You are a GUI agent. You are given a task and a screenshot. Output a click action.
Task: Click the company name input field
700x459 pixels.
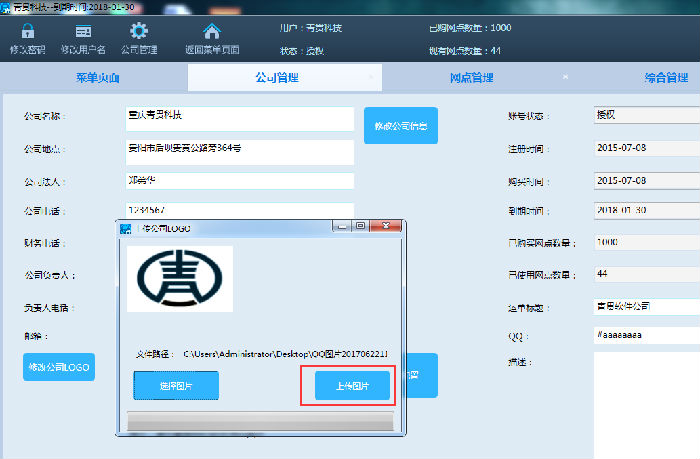[x=240, y=118]
